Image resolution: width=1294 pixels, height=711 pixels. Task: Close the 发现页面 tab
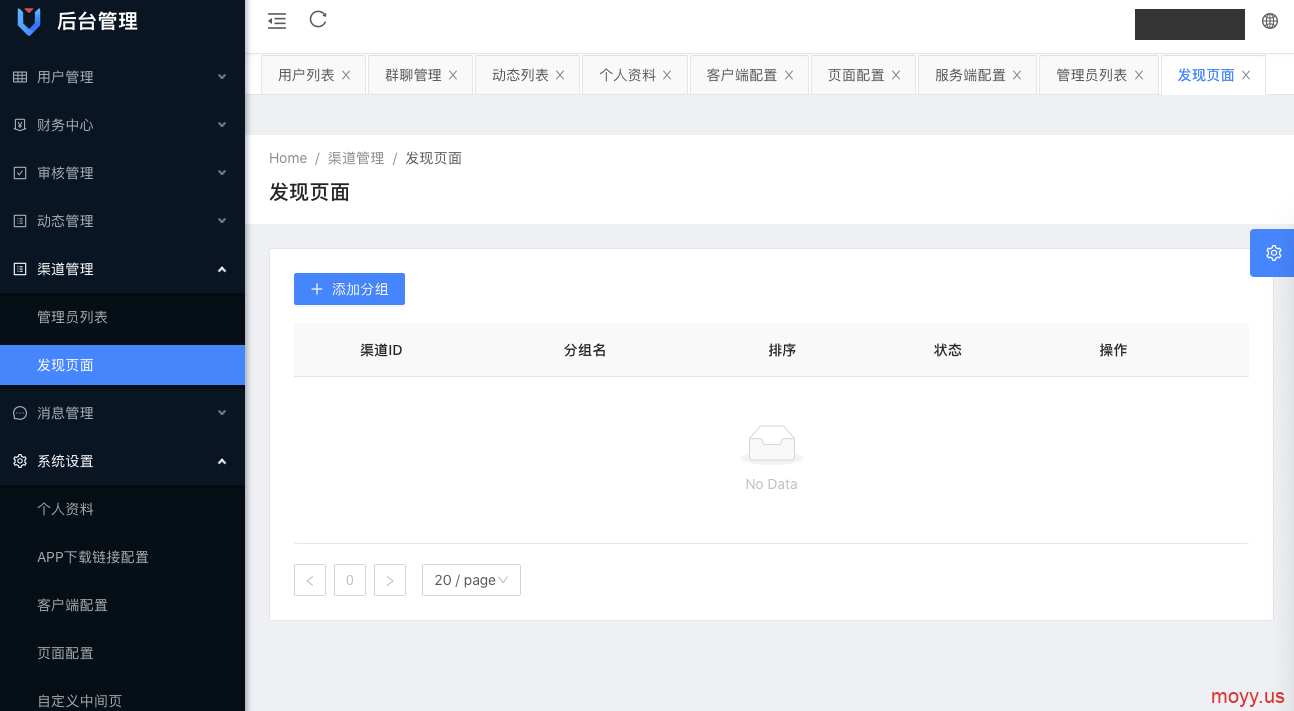click(1246, 75)
